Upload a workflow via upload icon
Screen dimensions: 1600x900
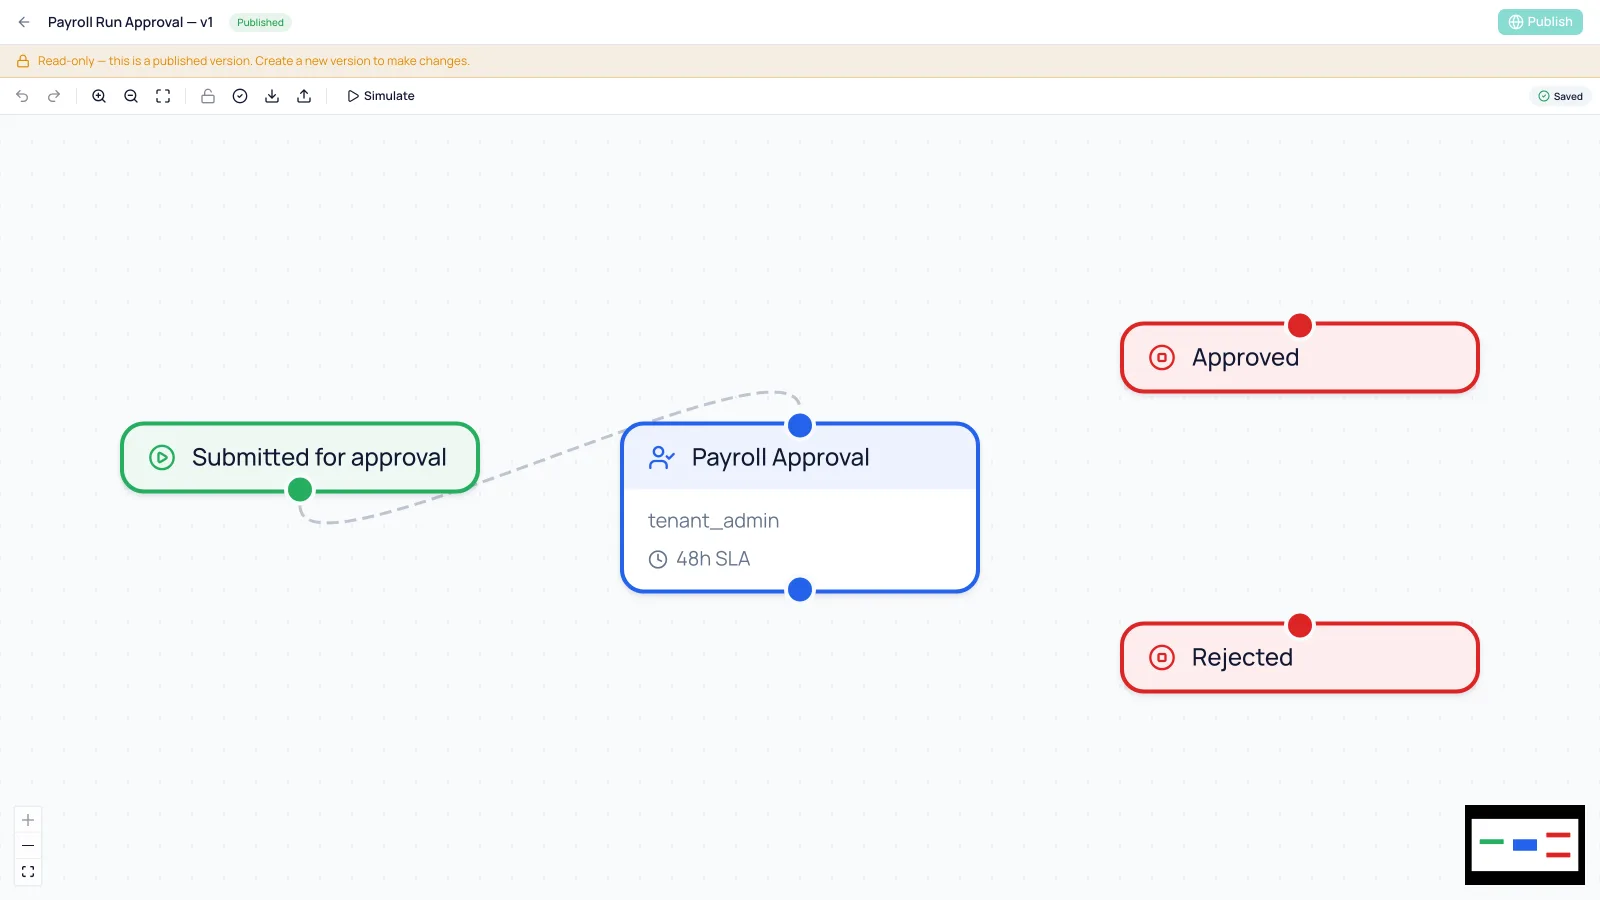(x=304, y=96)
